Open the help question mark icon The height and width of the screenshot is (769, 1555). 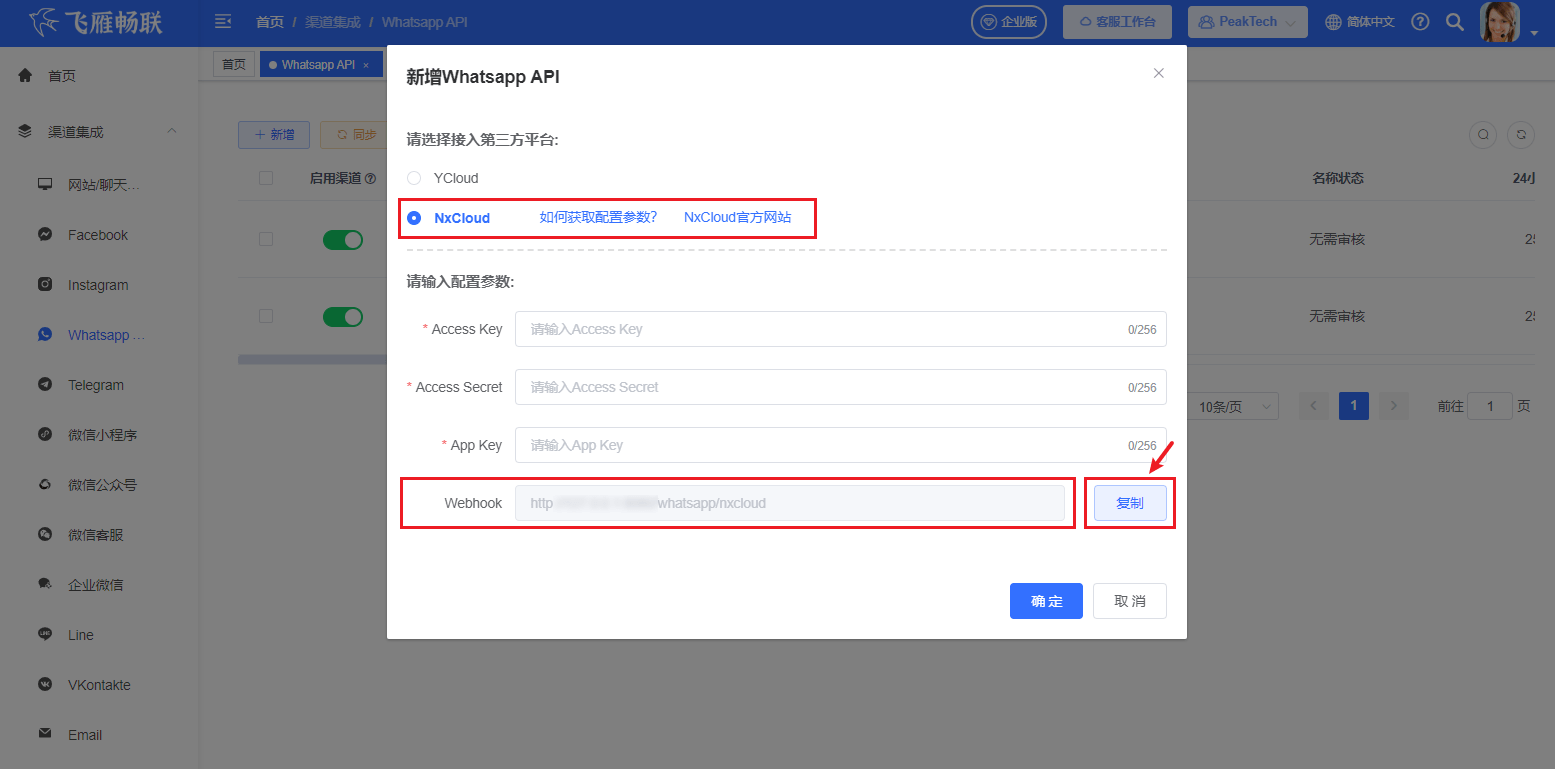(1420, 22)
